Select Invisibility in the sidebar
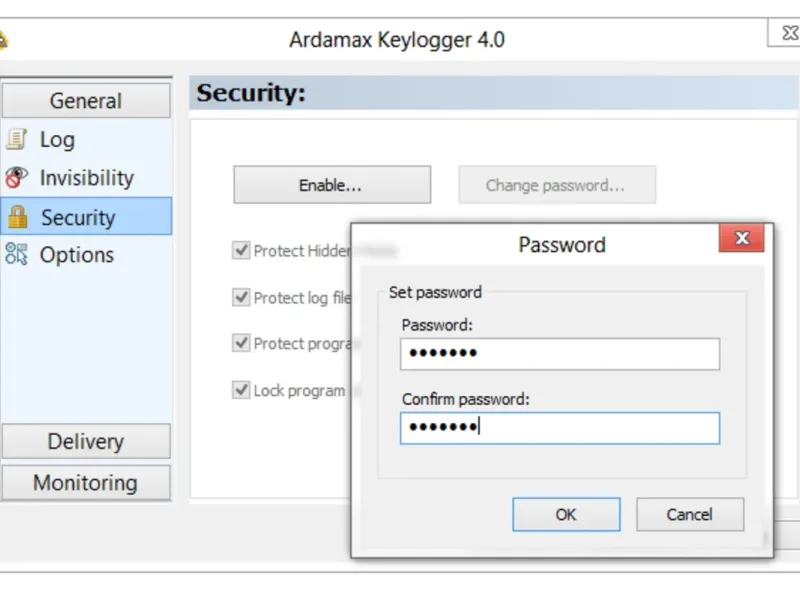The height and width of the screenshot is (600, 800). (86, 178)
